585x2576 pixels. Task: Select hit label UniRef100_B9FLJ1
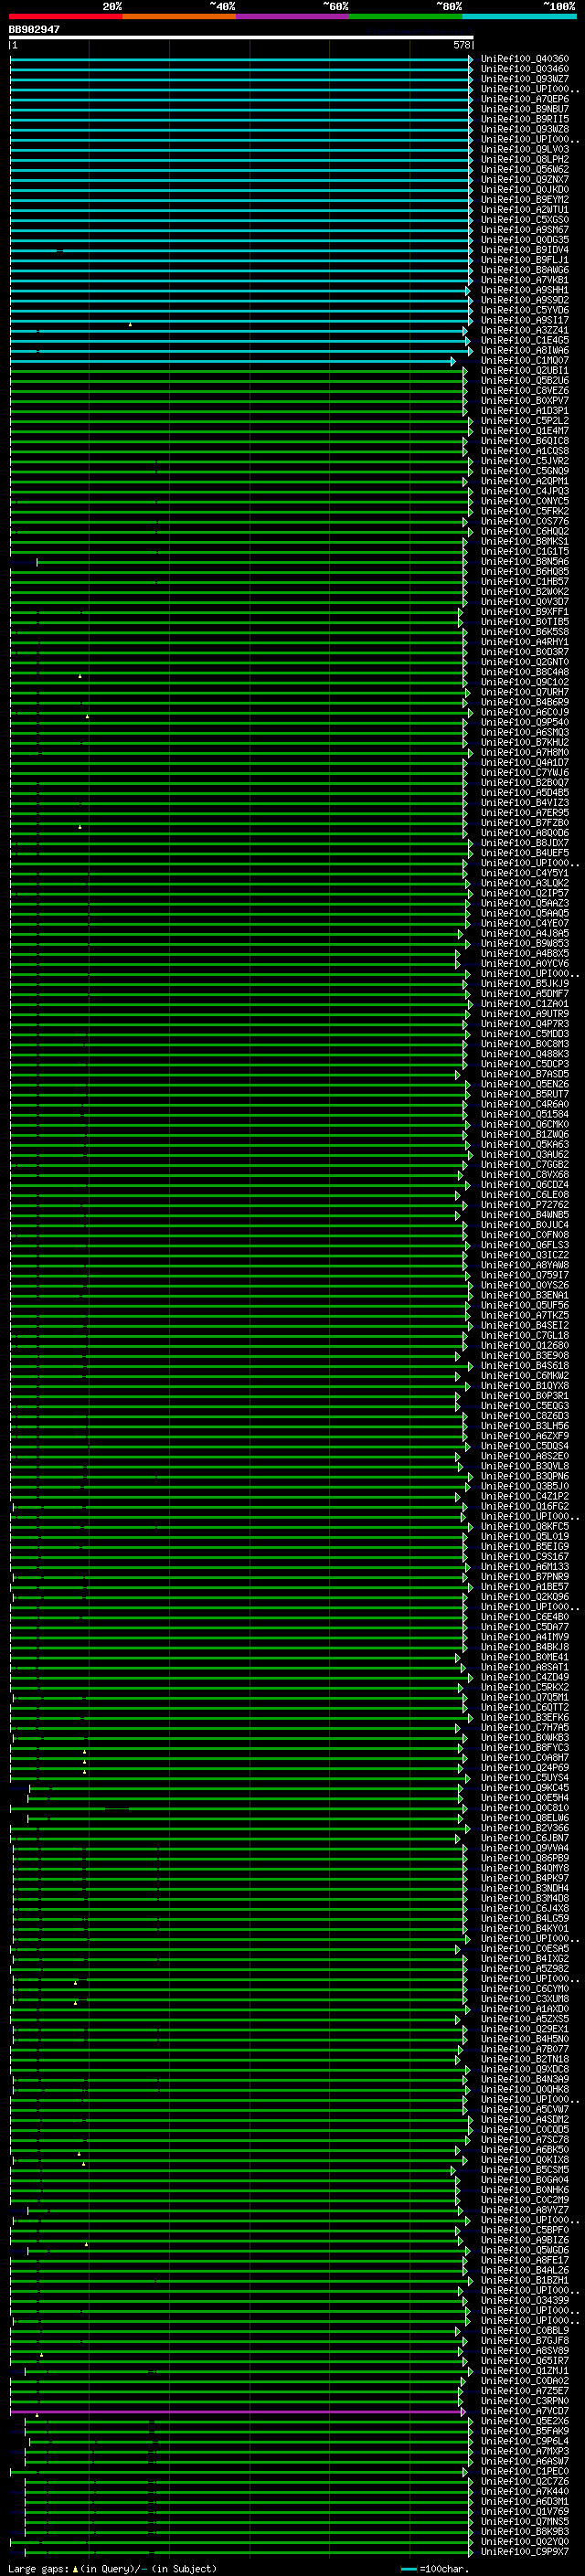point(525,261)
